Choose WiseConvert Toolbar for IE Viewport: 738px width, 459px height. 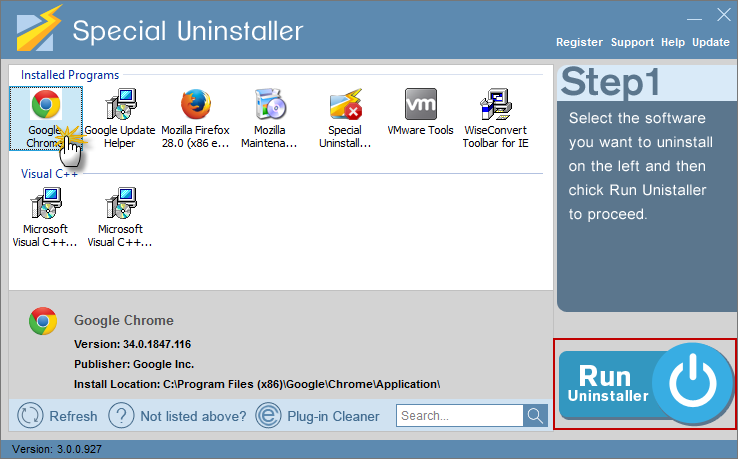click(x=495, y=115)
